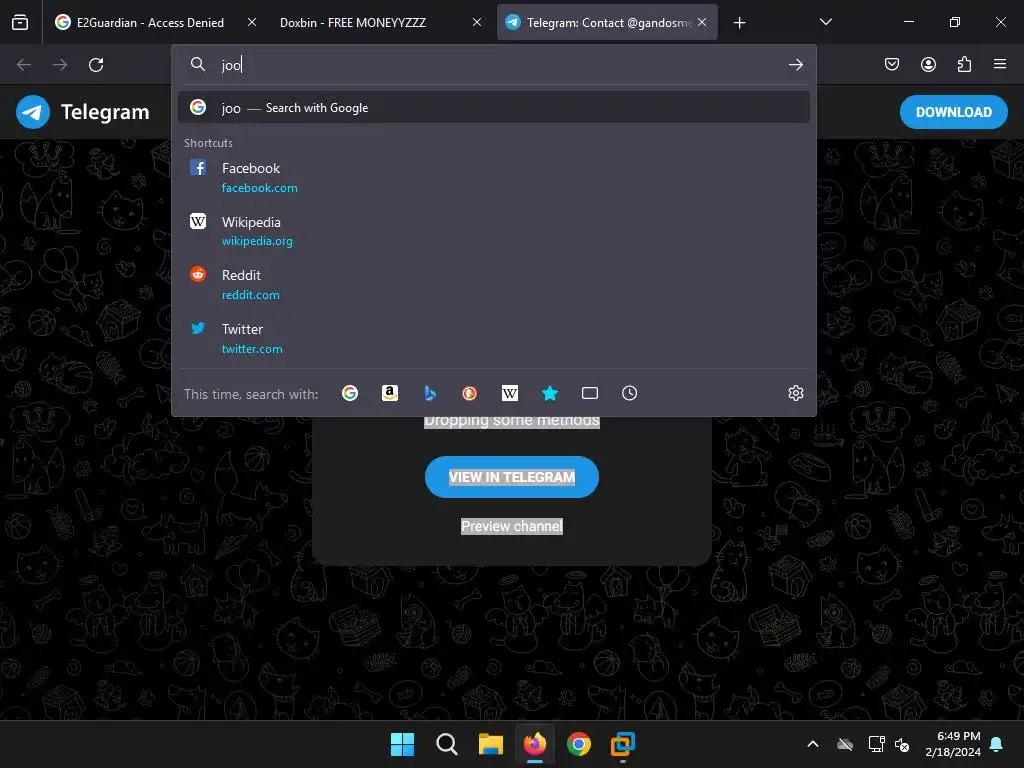The image size is (1024, 768).
Task: Open the Twitter shortcut
Action: pos(494,338)
